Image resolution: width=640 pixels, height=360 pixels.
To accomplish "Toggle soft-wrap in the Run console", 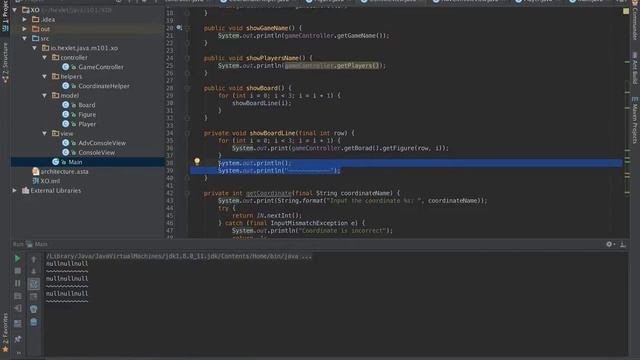I will [x=34, y=284].
